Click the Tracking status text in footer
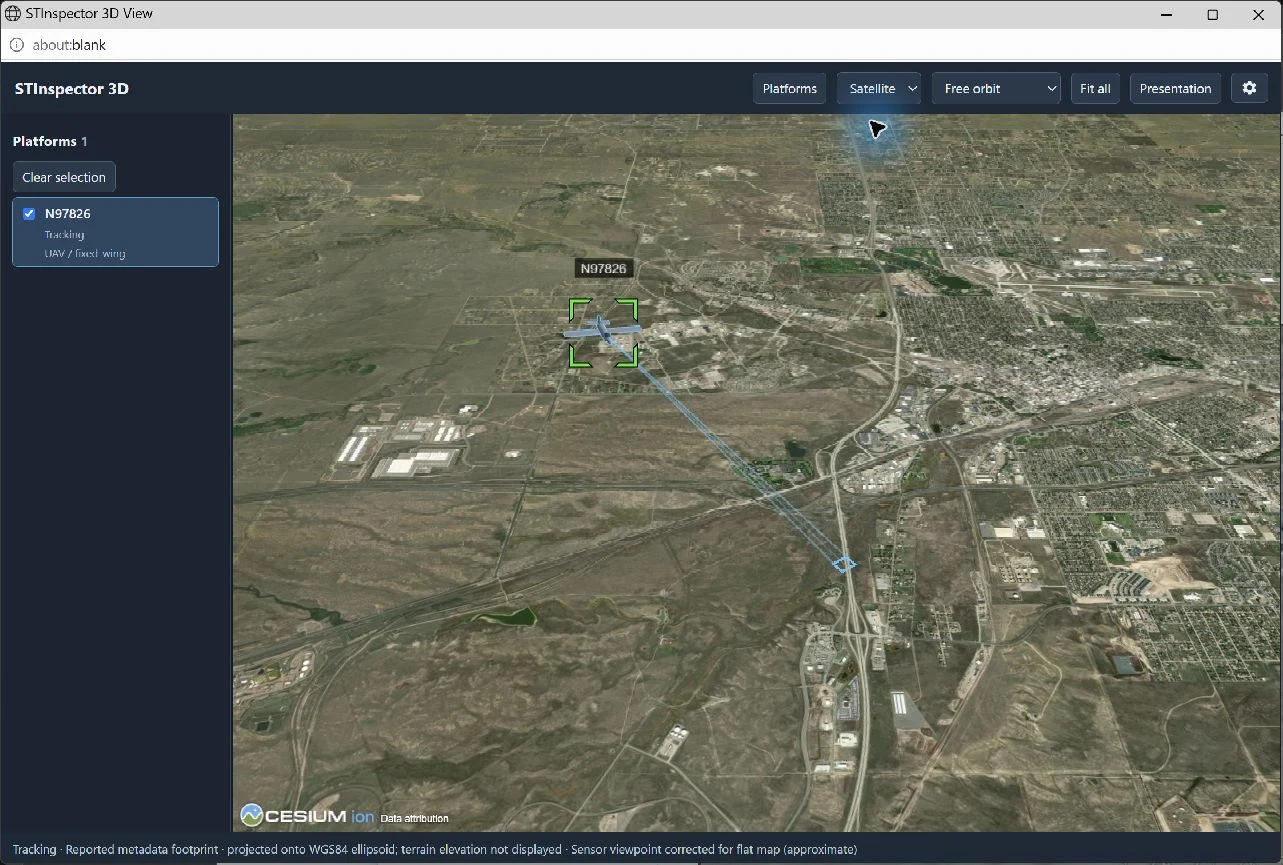This screenshot has width=1283, height=865. (34, 850)
